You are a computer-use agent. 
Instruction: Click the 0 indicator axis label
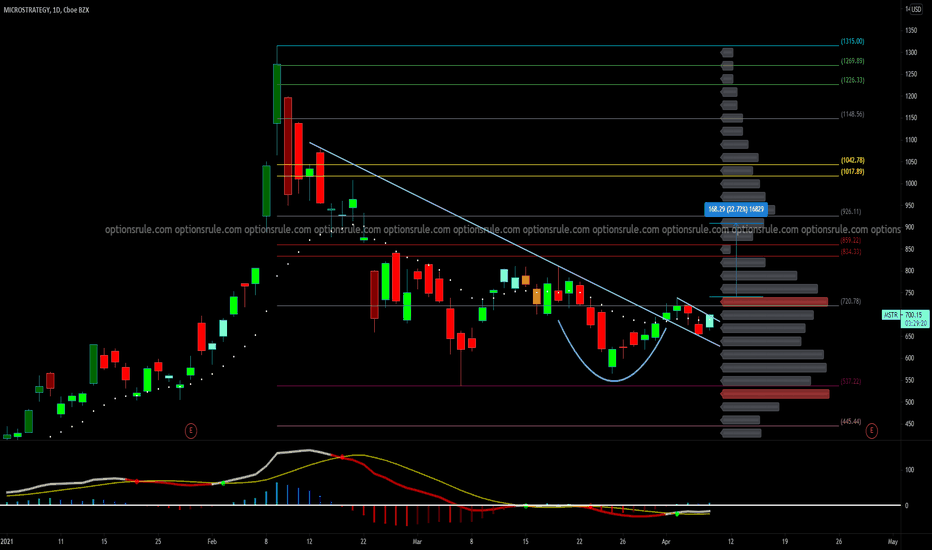[906, 505]
